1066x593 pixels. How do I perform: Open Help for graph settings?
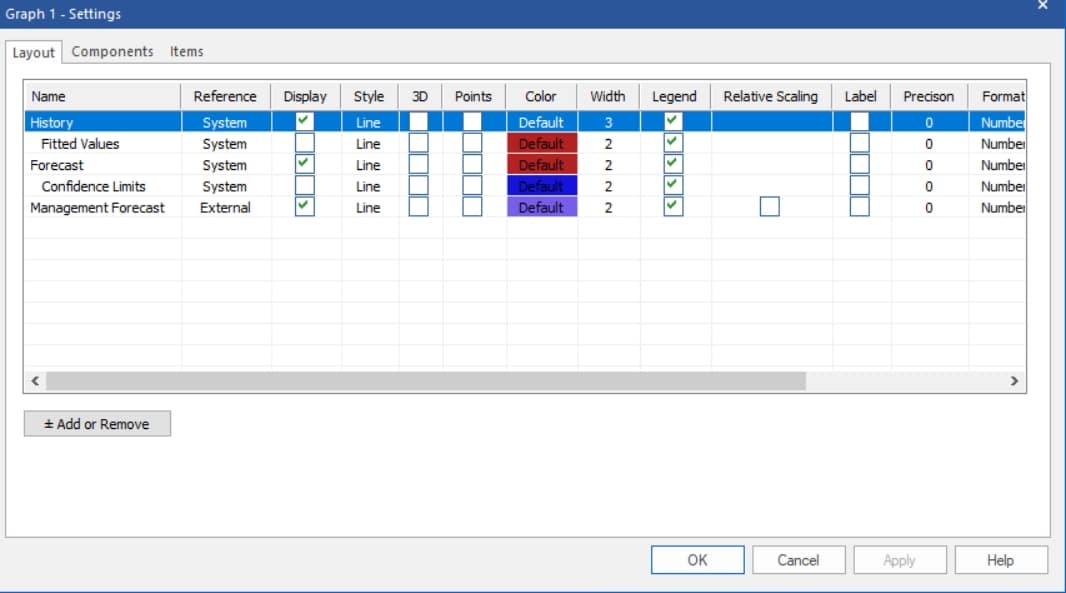tap(1000, 559)
